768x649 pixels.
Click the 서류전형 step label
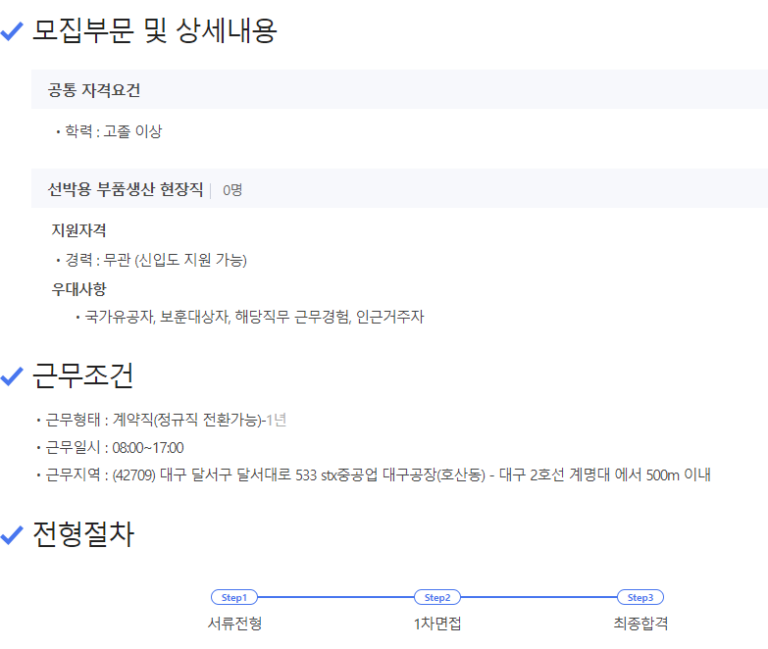tap(234, 624)
